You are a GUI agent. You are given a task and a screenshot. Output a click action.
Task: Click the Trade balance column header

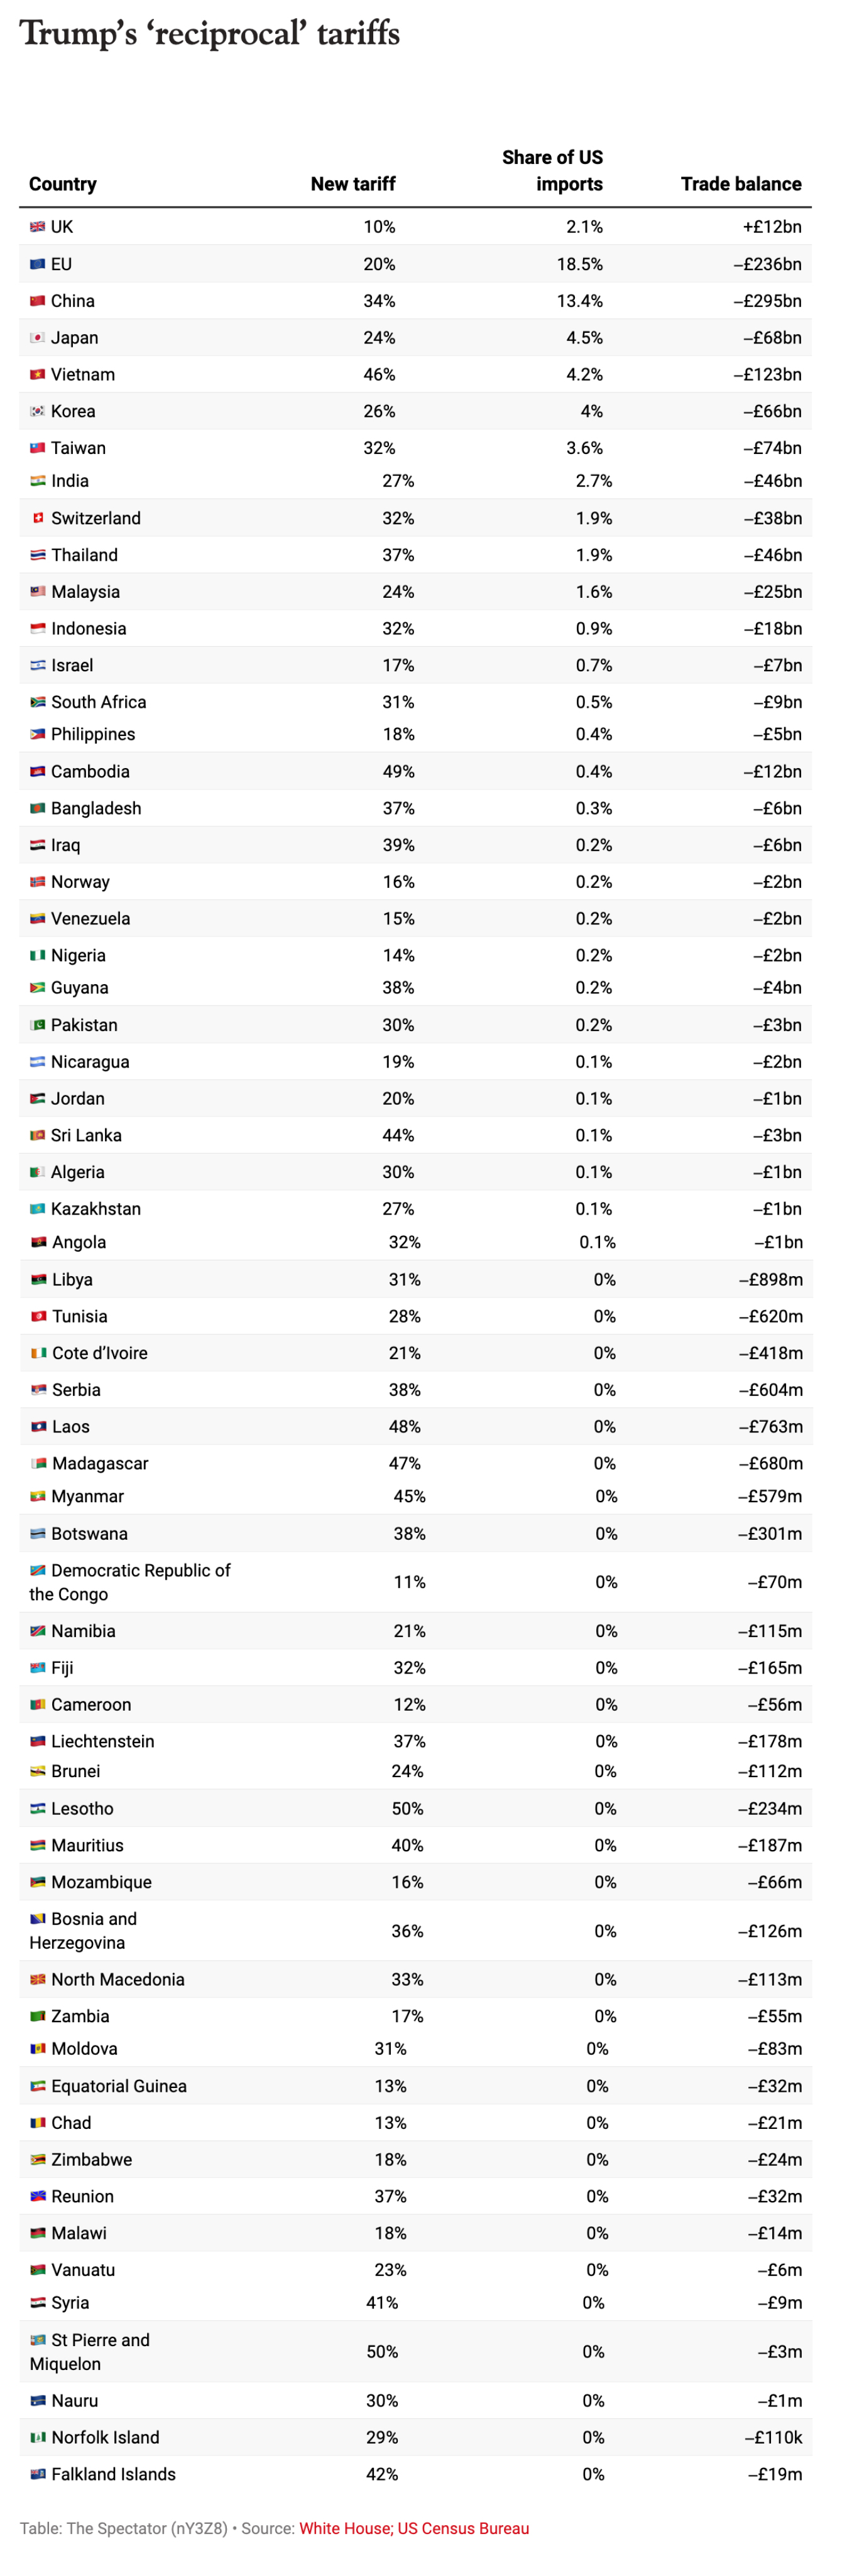point(740,184)
